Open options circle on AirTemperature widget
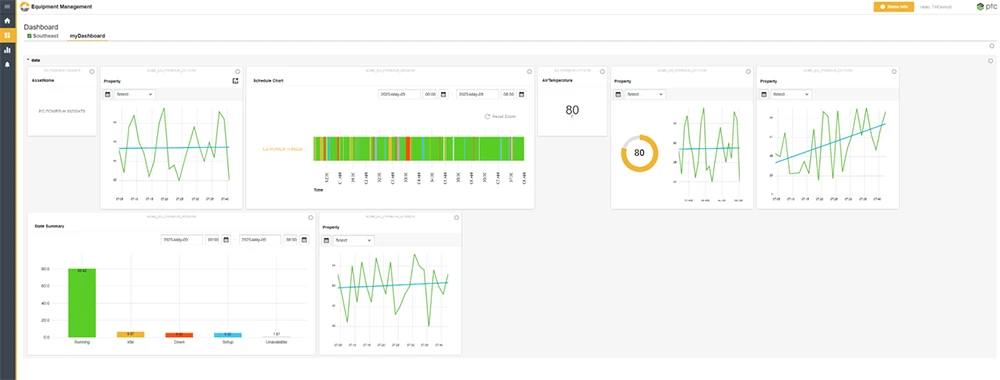1000x380 pixels. pos(602,71)
